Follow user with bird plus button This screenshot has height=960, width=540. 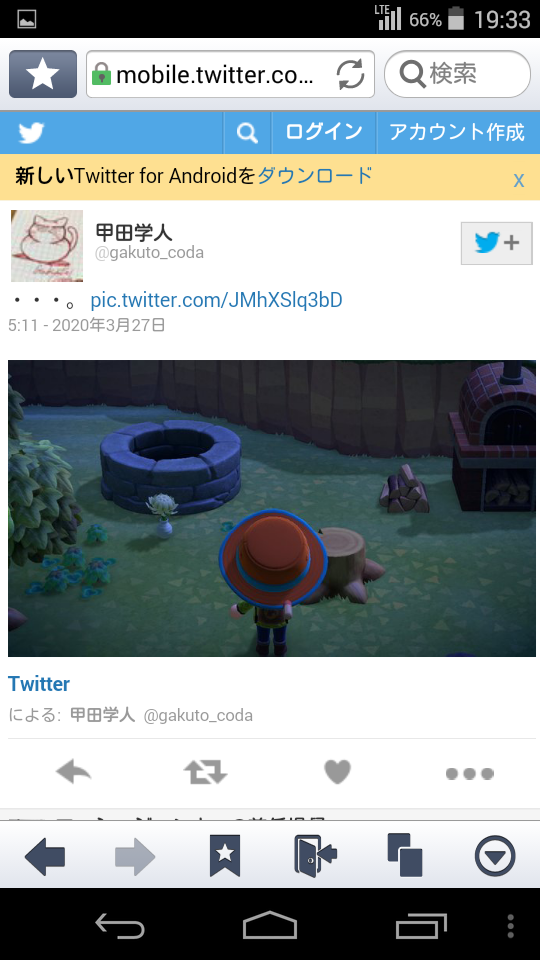tap(497, 244)
